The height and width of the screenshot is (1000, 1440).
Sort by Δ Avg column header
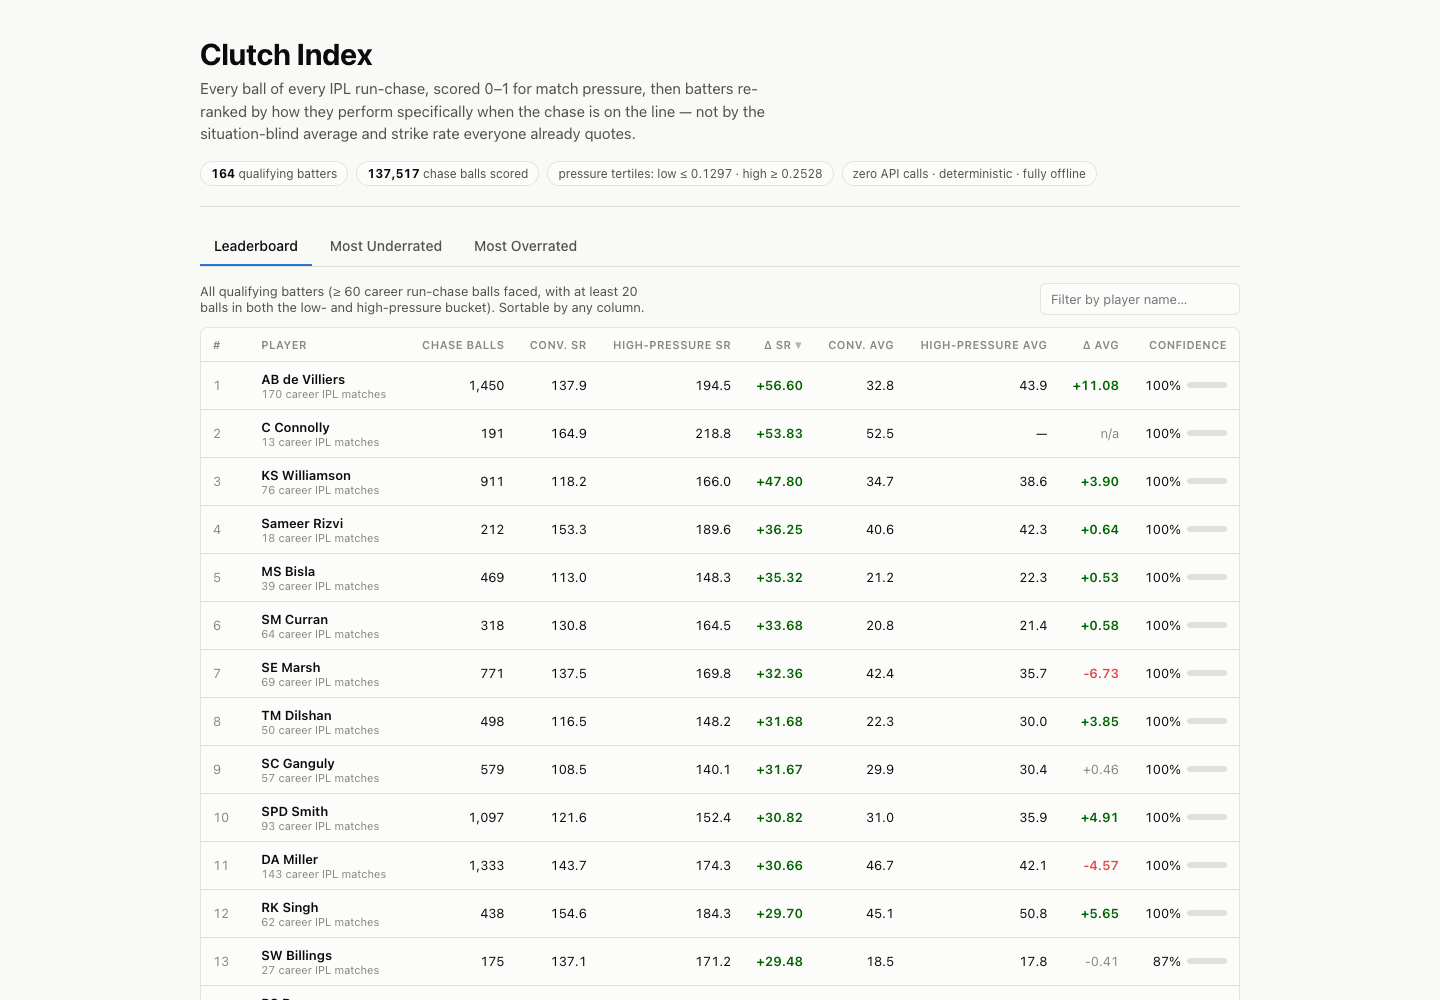pos(1101,345)
